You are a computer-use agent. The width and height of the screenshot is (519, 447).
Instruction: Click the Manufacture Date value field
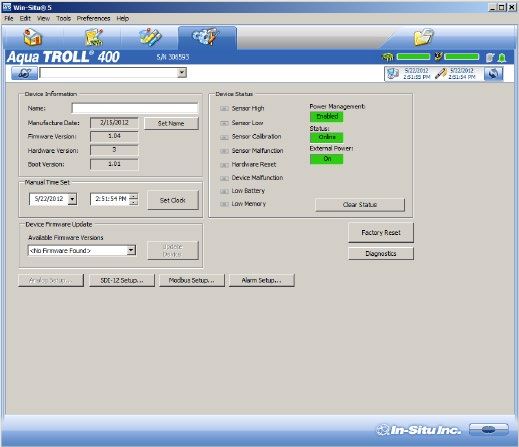(114, 123)
